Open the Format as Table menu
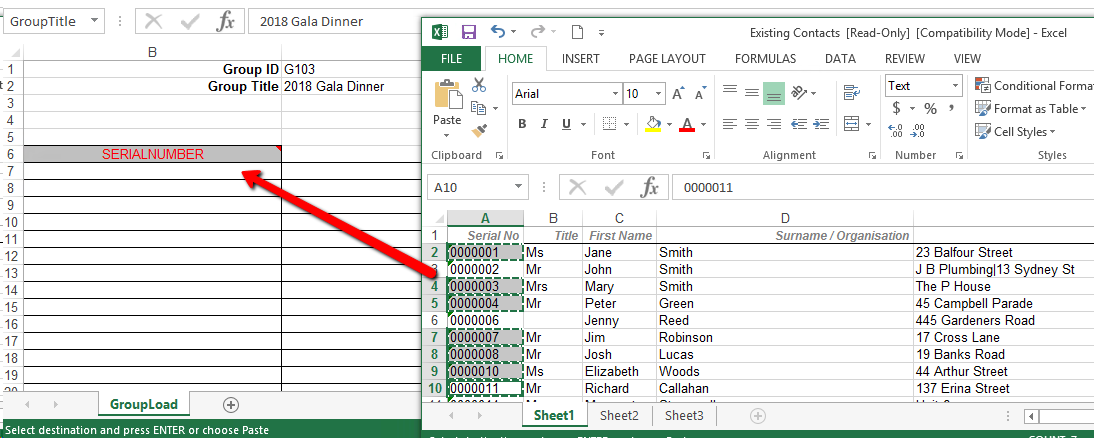This screenshot has height=438, width=1094. click(x=1035, y=108)
